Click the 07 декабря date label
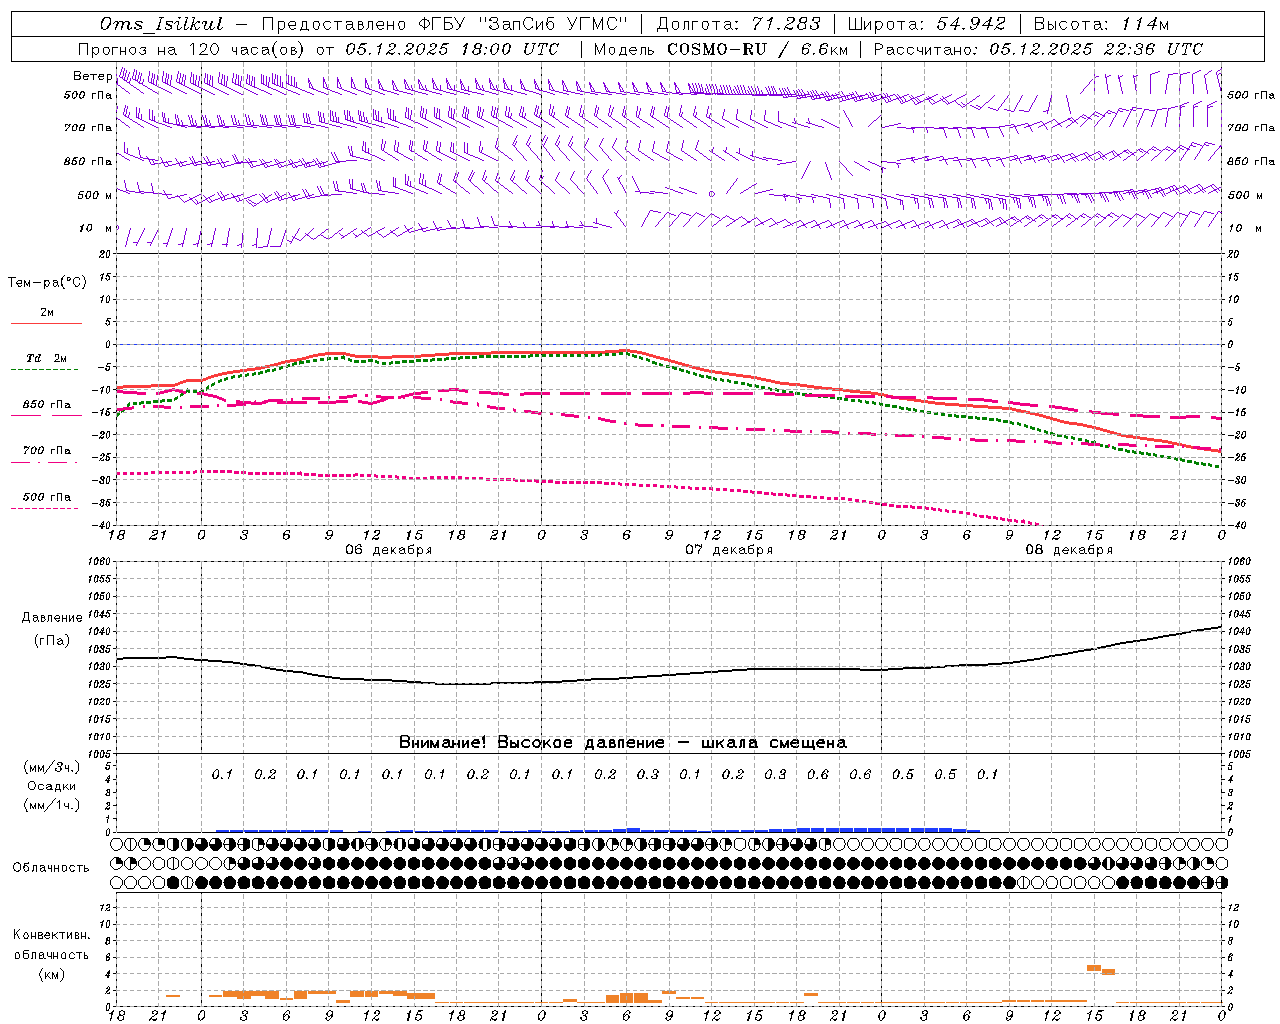This screenshot has width=1280, height=1024. pyautogui.click(x=728, y=550)
